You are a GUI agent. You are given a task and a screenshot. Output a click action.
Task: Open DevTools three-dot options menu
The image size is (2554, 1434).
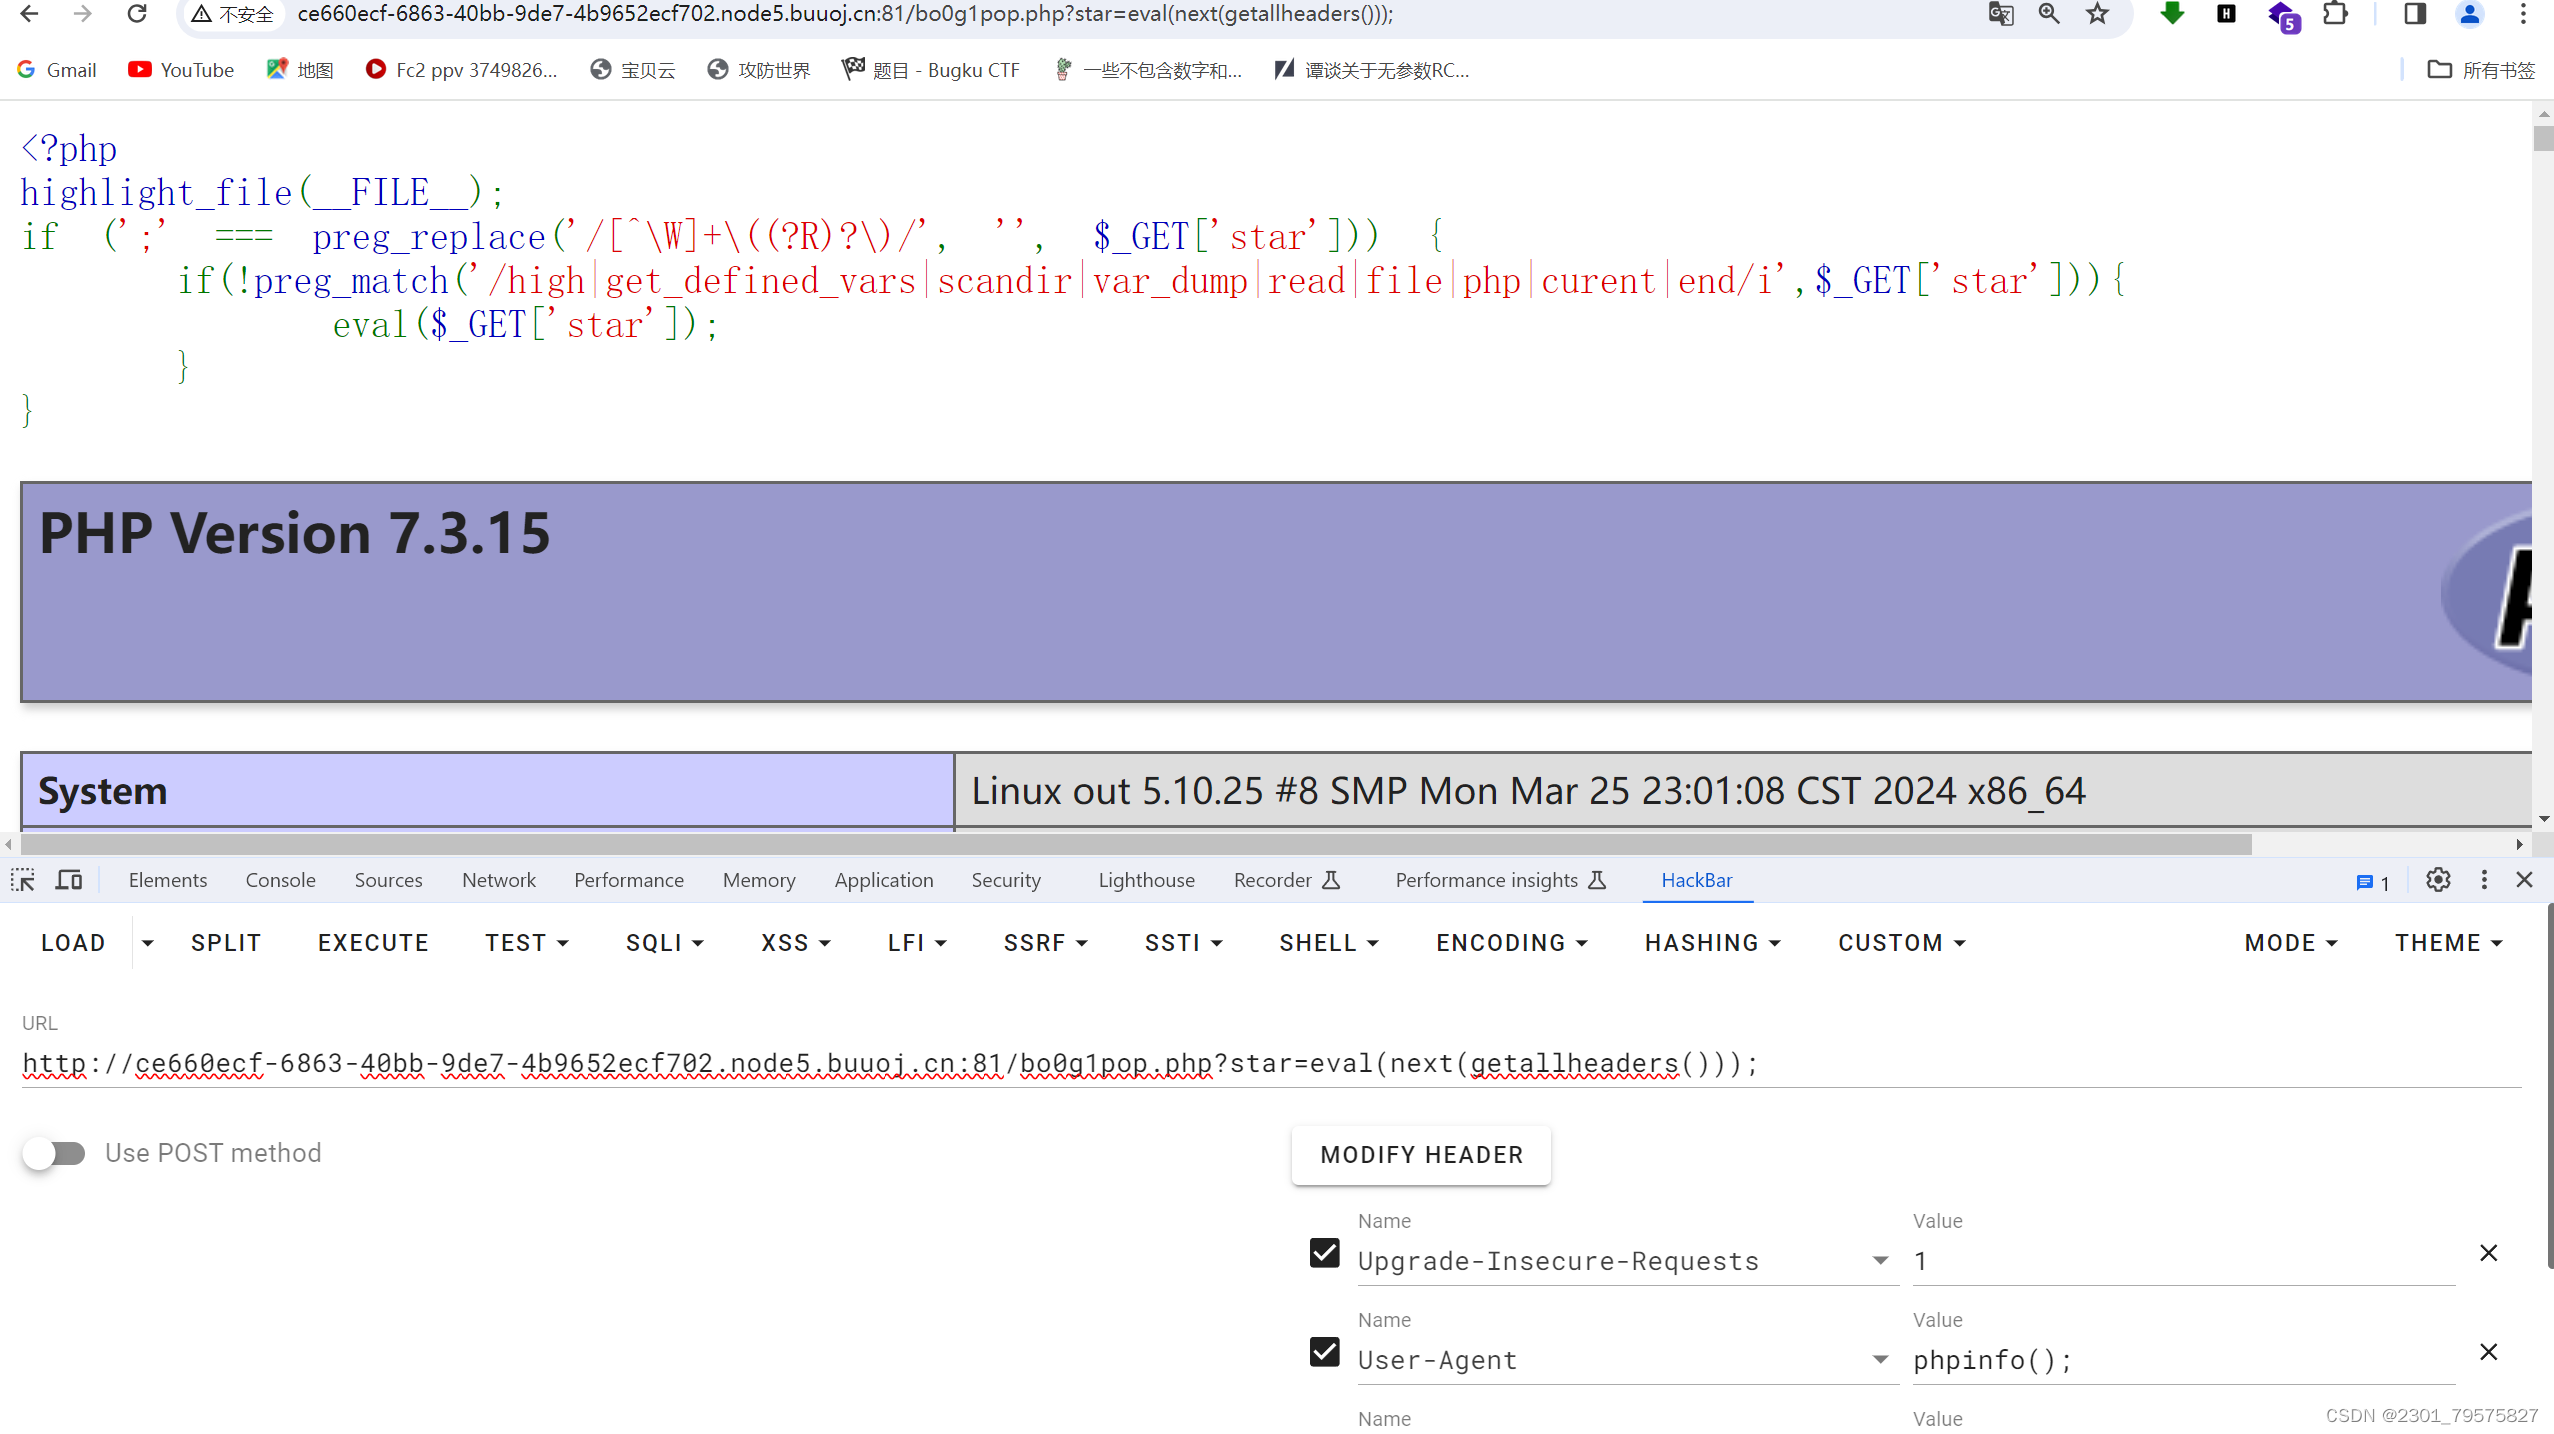tap(2484, 880)
